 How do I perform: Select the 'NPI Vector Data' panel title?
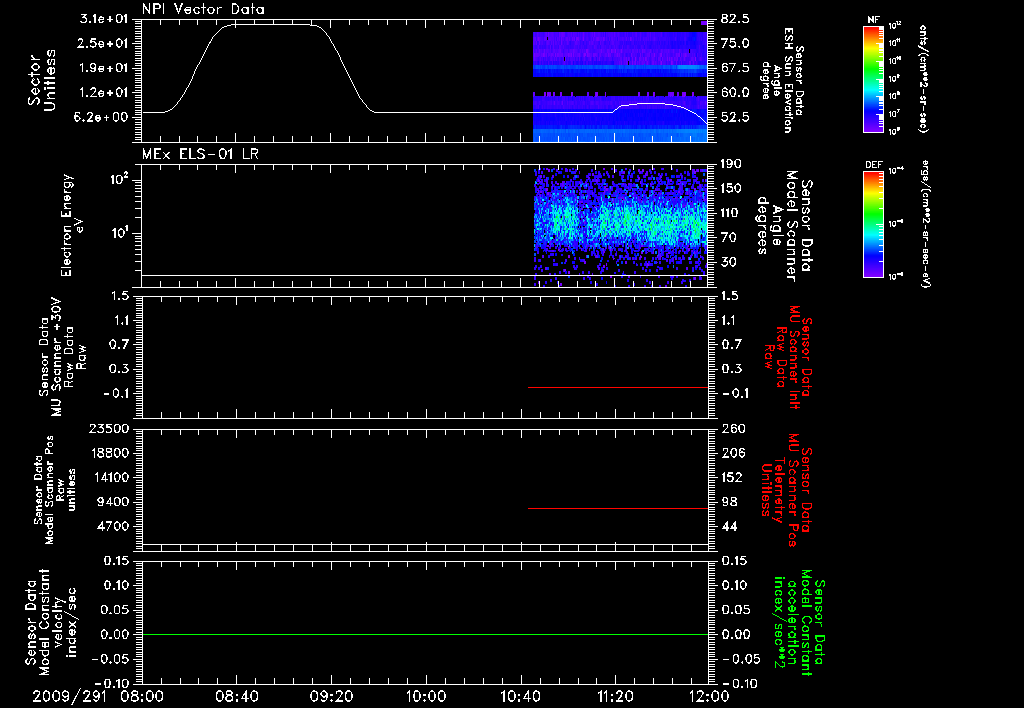tap(203, 9)
